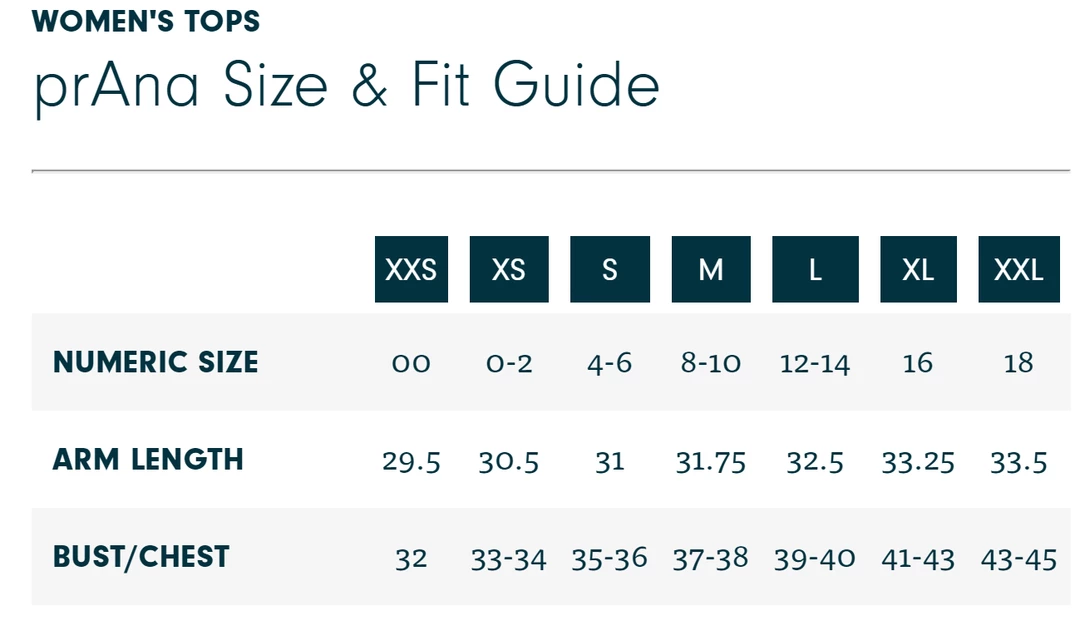Click the NUMERIC SIZE row label
This screenshot has width=1080, height=640.
[x=156, y=362]
